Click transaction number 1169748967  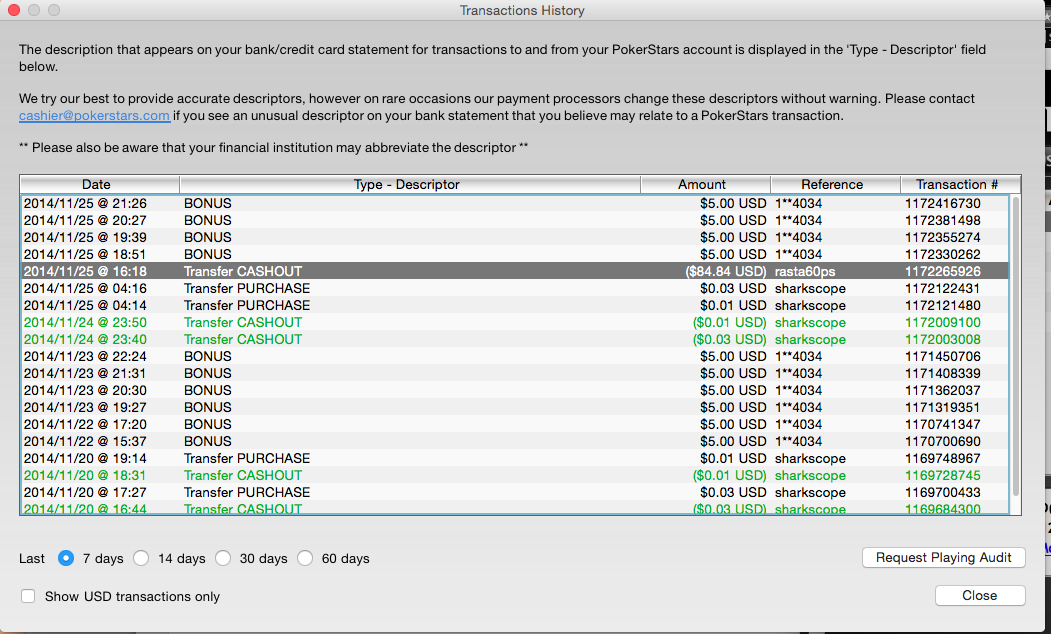pyautogui.click(x=942, y=458)
